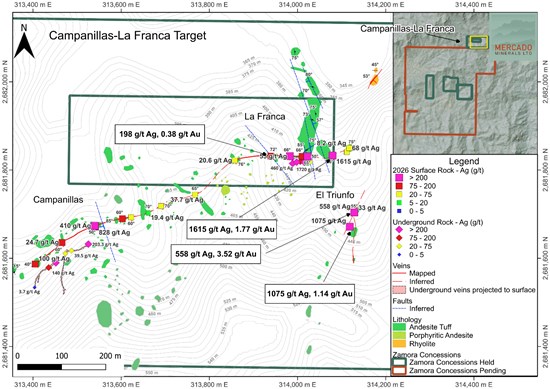The image size is (550, 389).
Task: Click the Zamora Concessions Pending box symbol
Action: (x=399, y=370)
